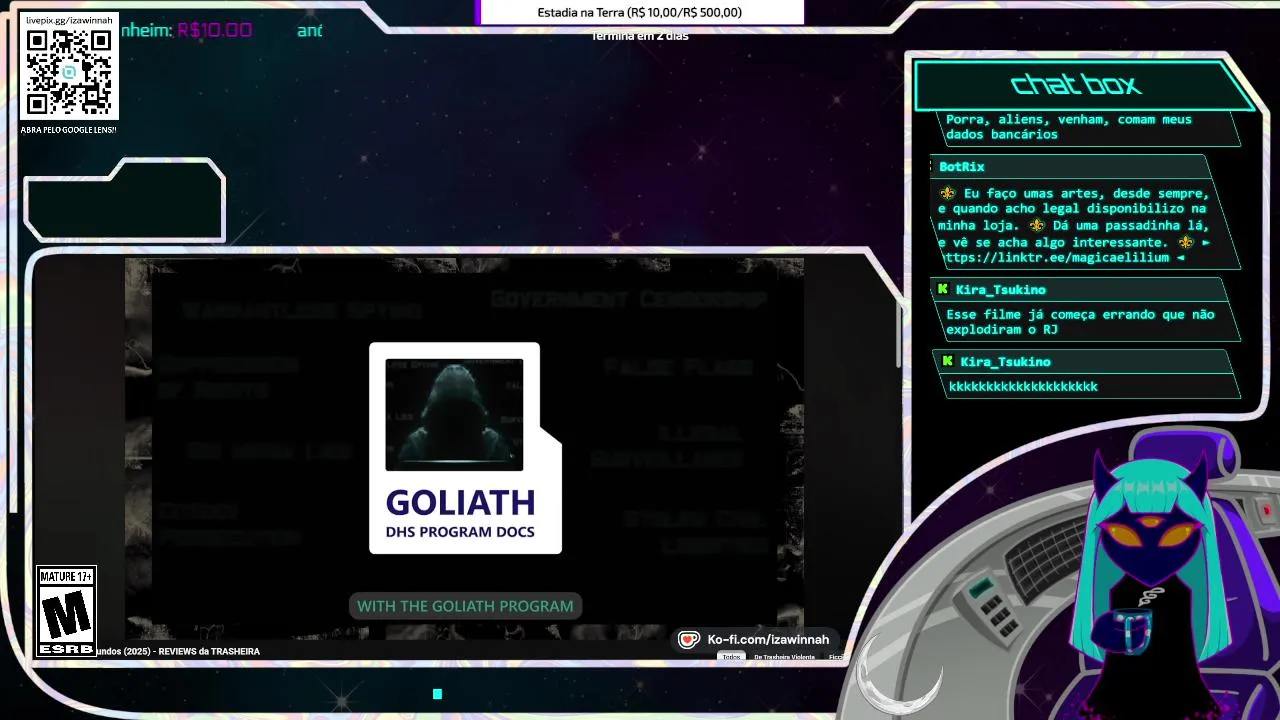Viewport: 1280px width, 720px height.
Task: Click the first Kira_Tsukino username
Action: (1000, 290)
